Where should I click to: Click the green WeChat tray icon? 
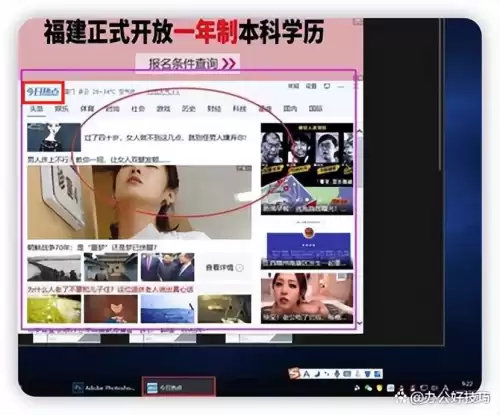click(x=368, y=388)
